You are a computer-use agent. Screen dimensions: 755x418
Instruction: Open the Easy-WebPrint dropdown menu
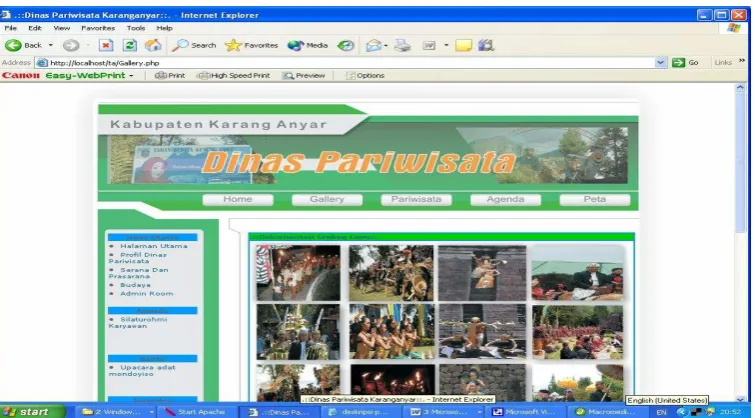tap(131, 76)
